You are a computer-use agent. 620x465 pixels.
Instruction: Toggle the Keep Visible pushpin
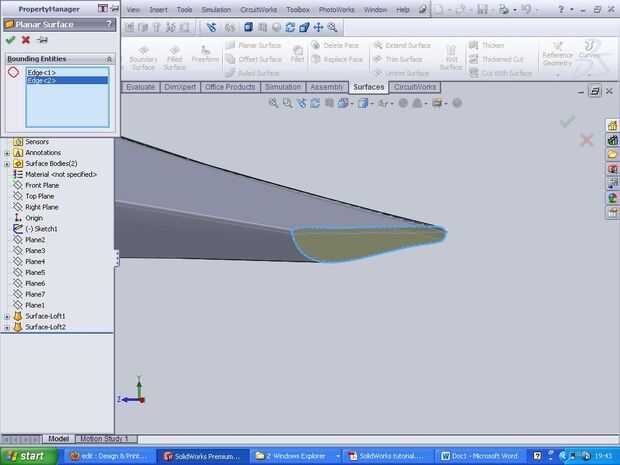coord(42,40)
